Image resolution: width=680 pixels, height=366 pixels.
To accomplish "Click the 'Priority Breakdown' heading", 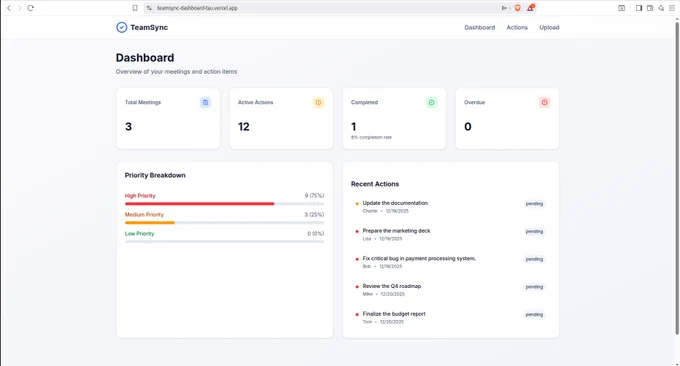I will 155,175.
